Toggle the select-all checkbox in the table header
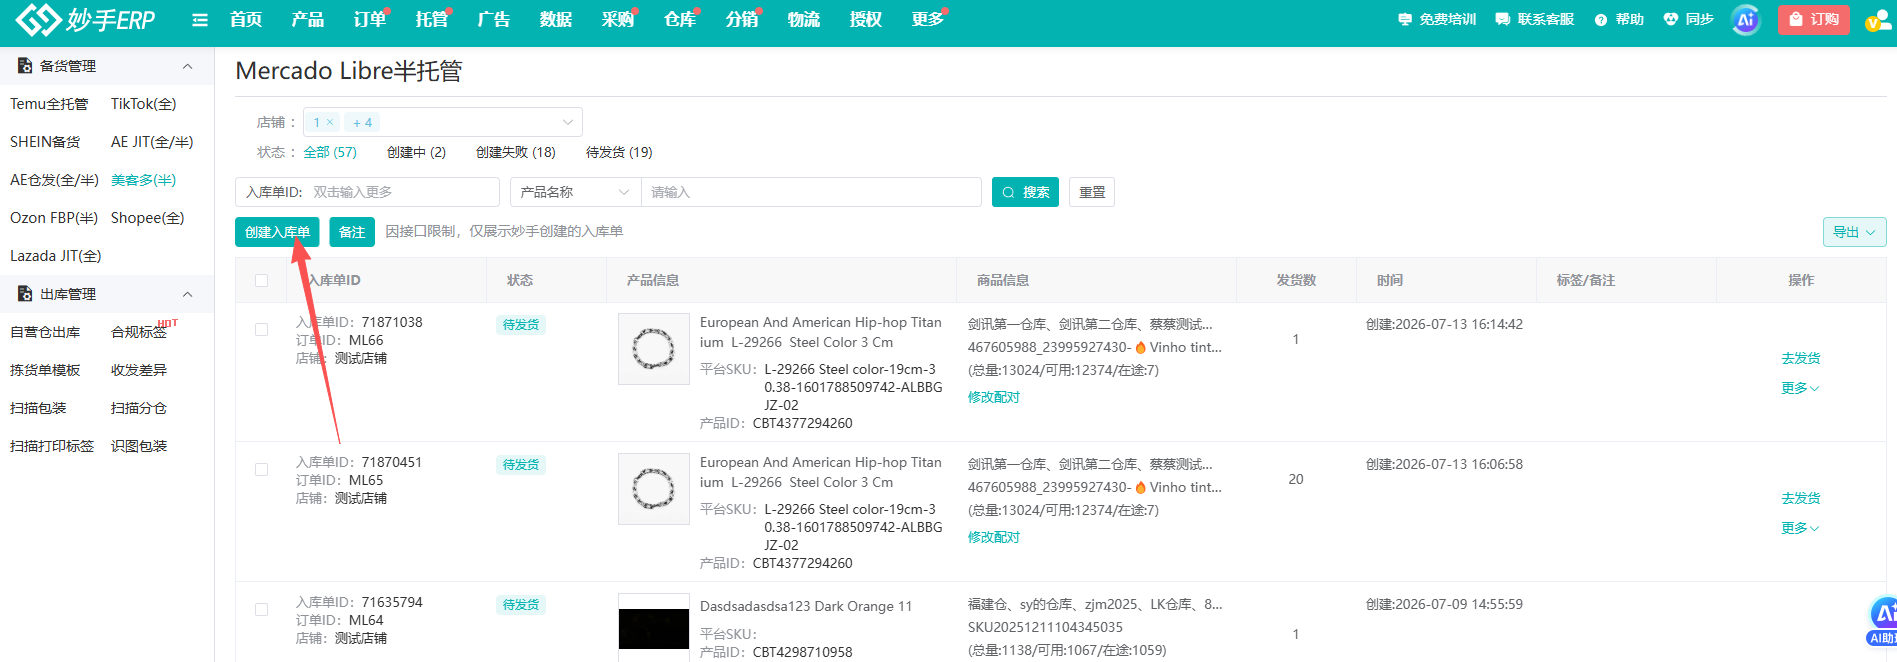The width and height of the screenshot is (1897, 662). 261,280
